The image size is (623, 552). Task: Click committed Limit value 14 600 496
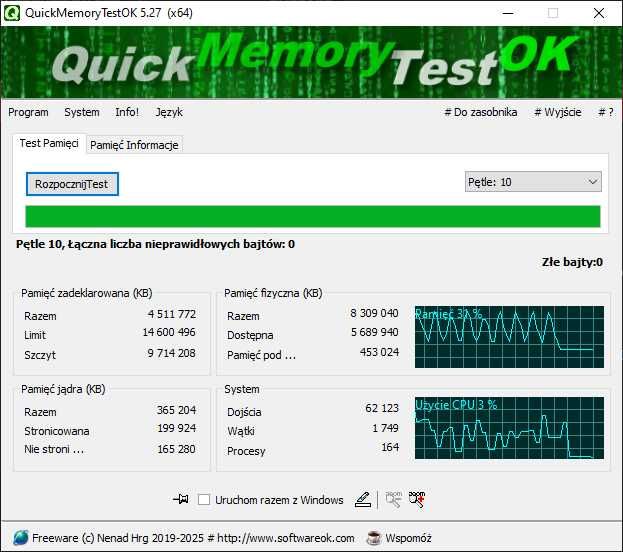169,332
